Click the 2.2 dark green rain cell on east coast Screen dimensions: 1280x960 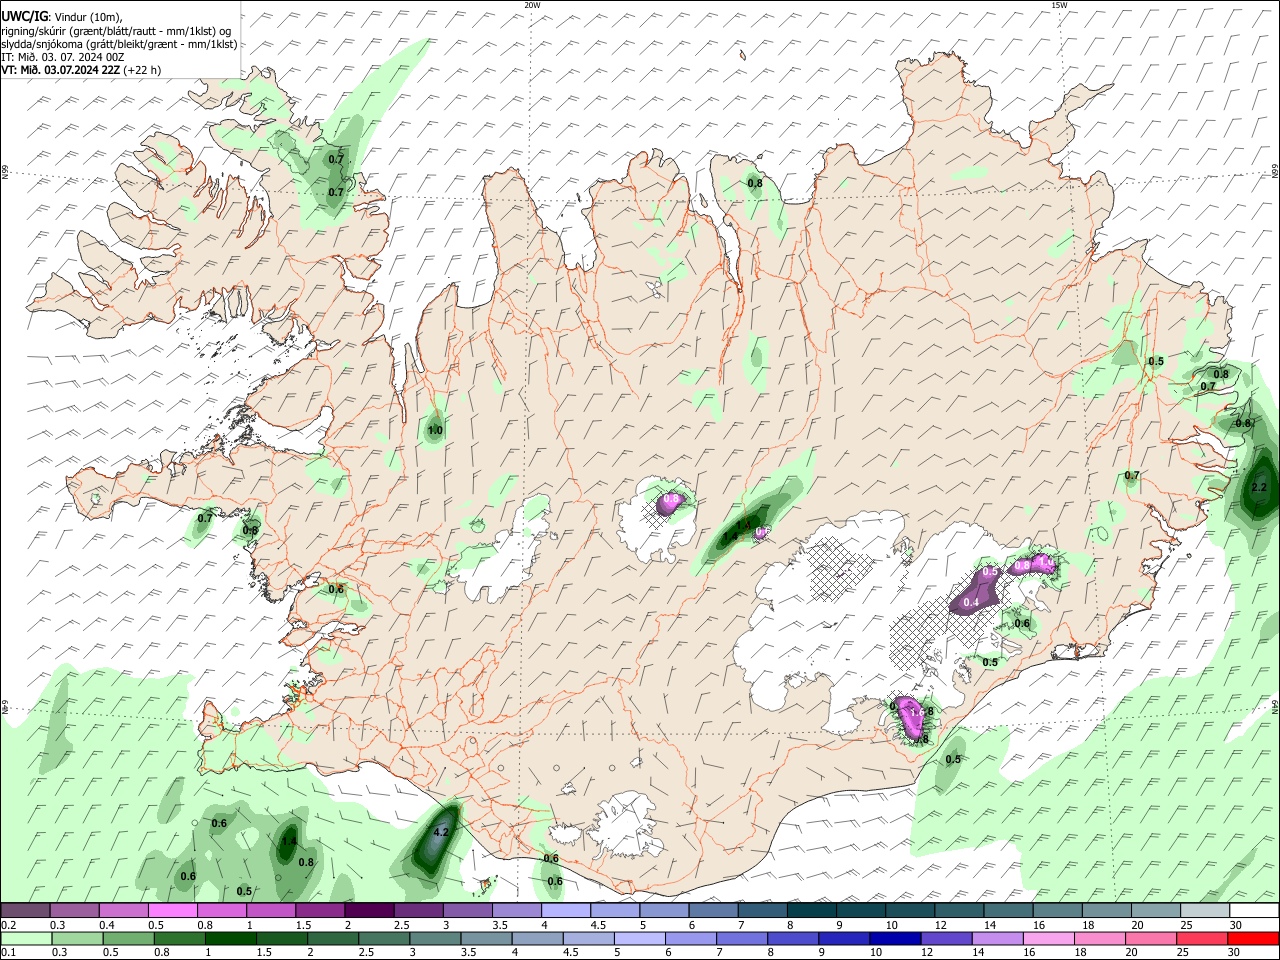[1258, 488]
